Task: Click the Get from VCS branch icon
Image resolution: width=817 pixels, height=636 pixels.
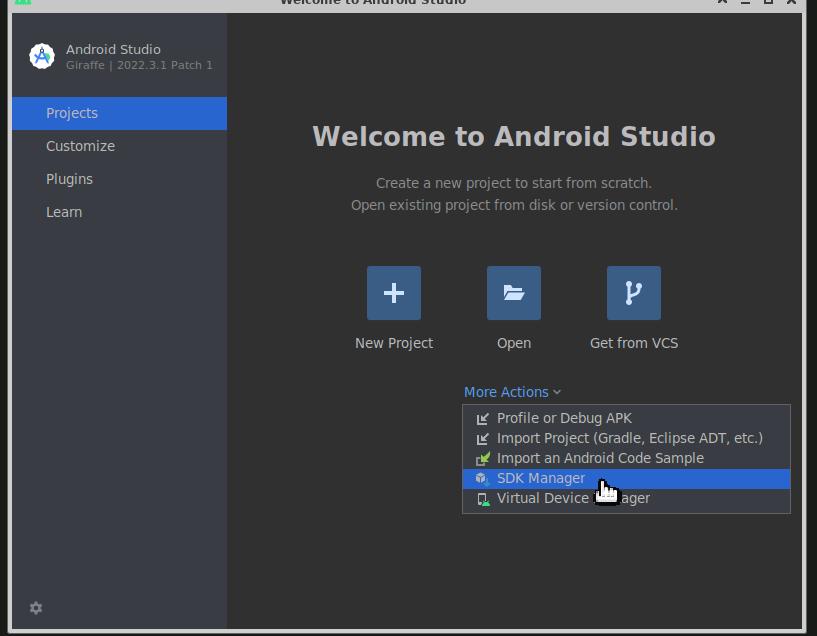Action: (x=634, y=293)
